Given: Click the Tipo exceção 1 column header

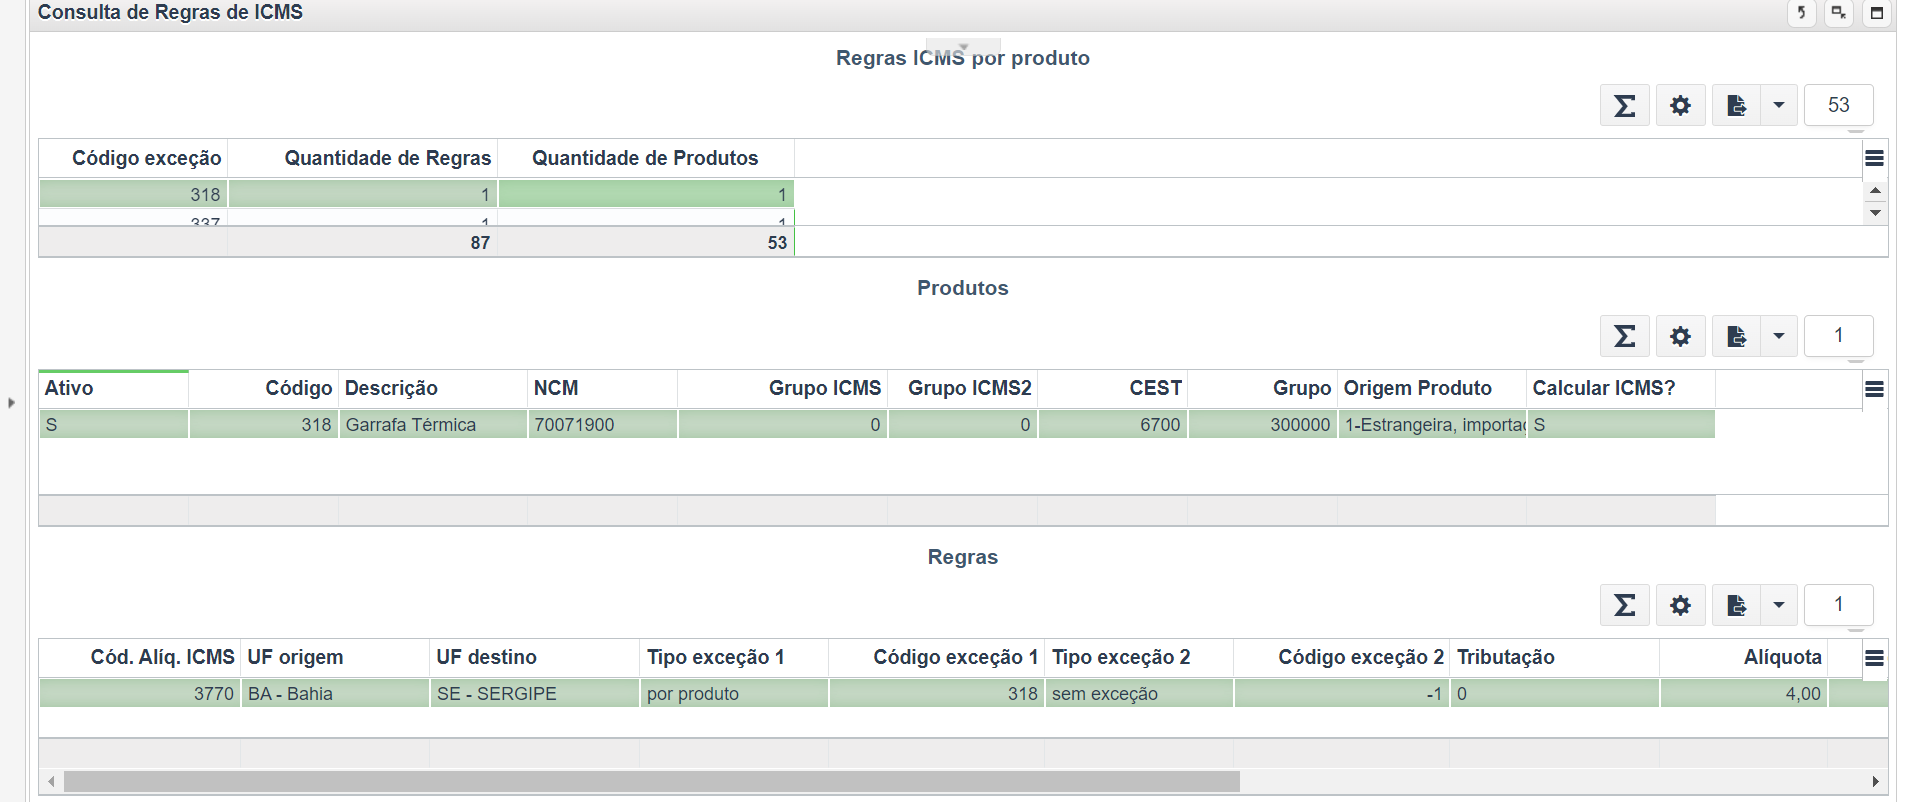Looking at the screenshot, I should point(734,658).
